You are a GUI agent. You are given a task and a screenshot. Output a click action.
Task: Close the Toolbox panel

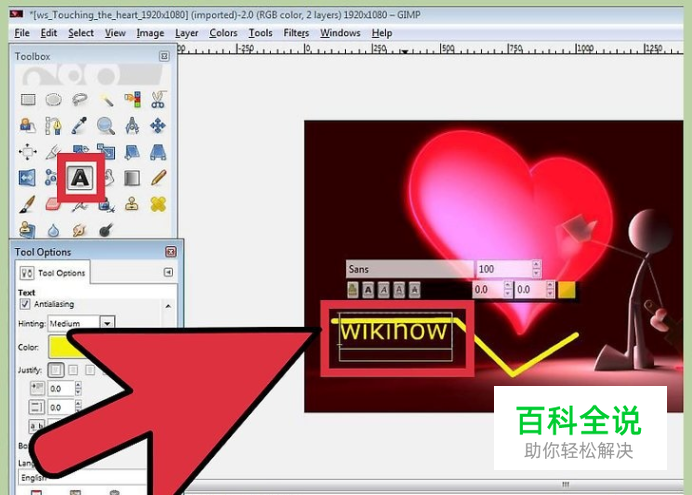pos(164,56)
